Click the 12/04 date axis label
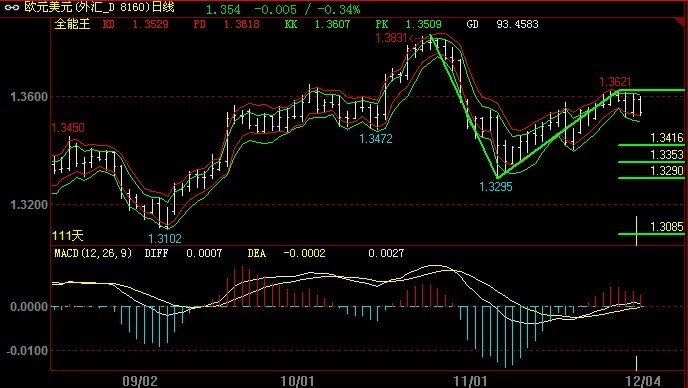The width and height of the screenshot is (688, 388). pyautogui.click(x=643, y=381)
